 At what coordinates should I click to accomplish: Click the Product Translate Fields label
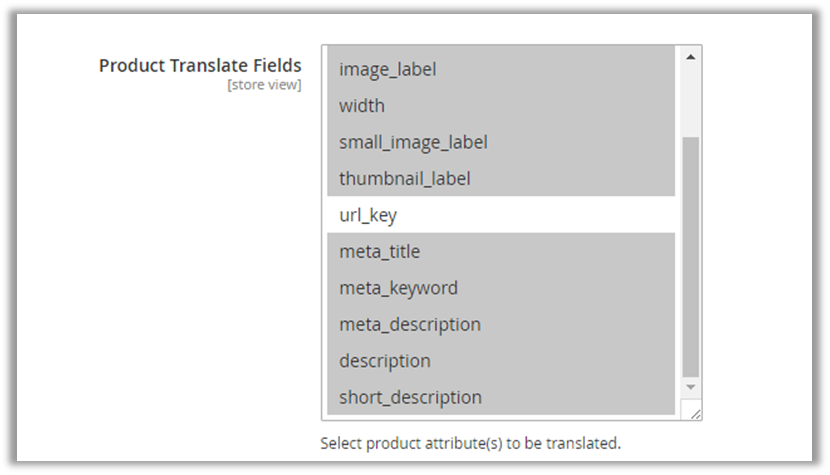point(200,65)
